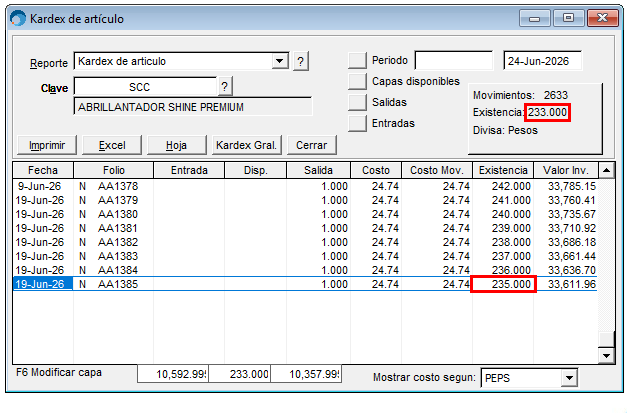The image size is (627, 413).
Task: Click the Kardex app icon in title bar
Action: [18, 18]
